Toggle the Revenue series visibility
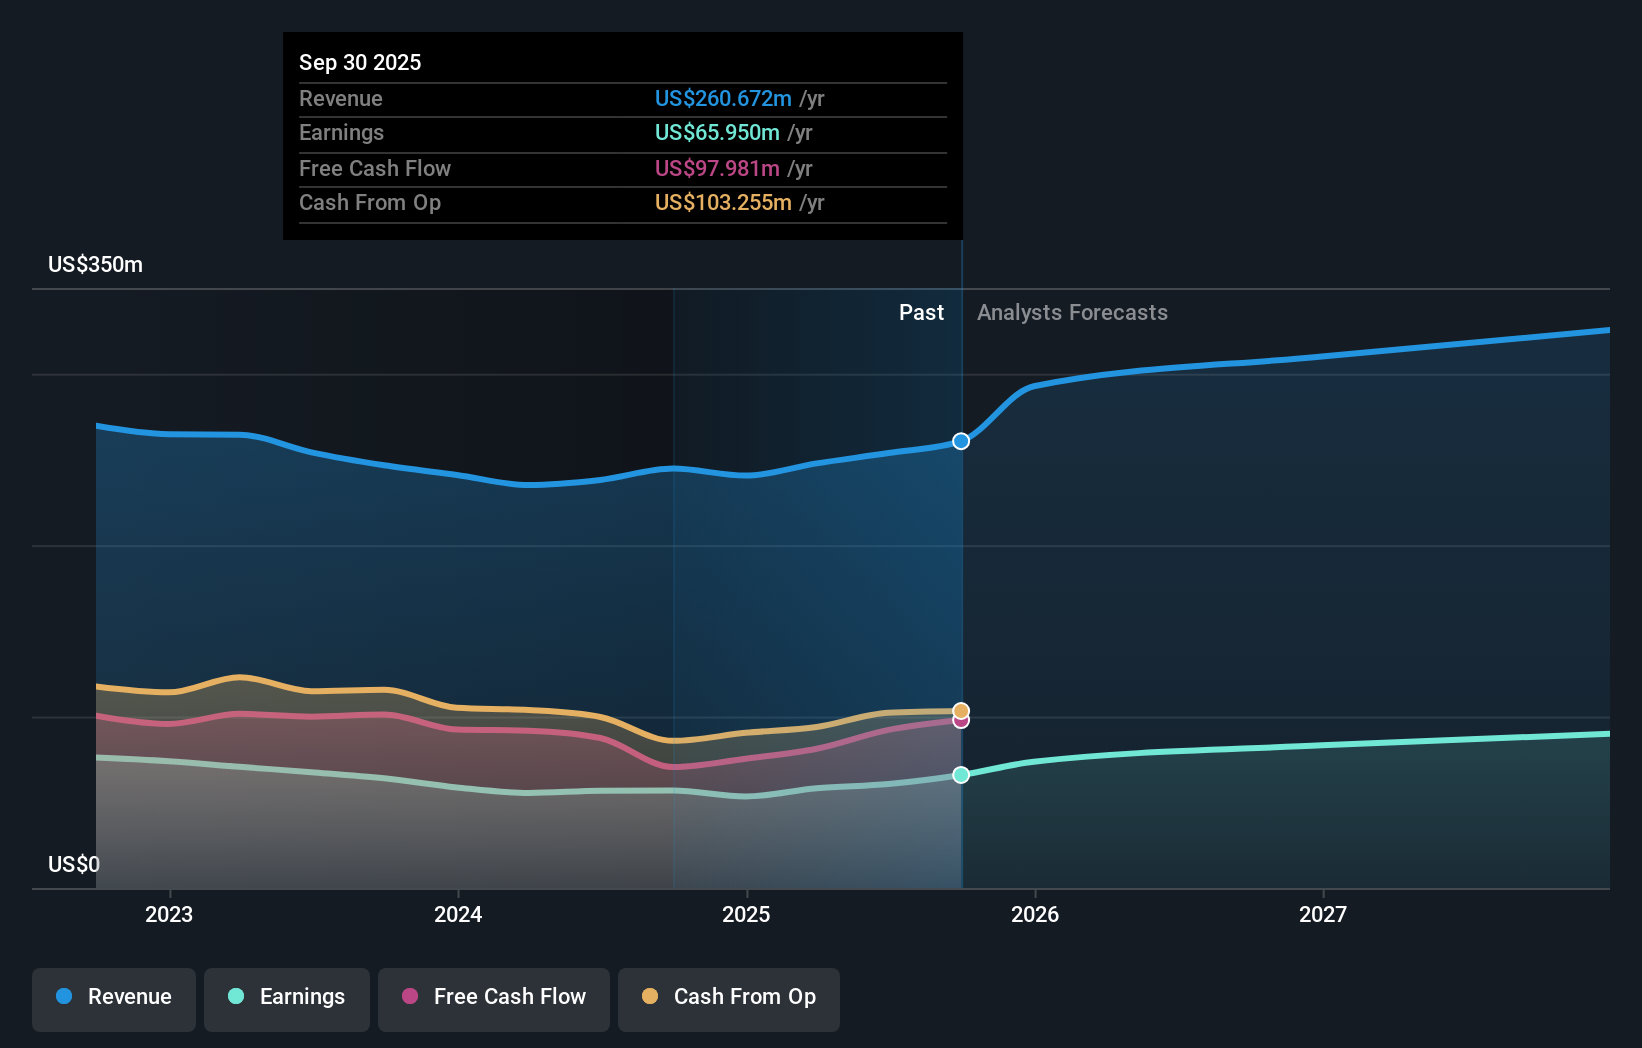The image size is (1642, 1048). pyautogui.click(x=113, y=997)
